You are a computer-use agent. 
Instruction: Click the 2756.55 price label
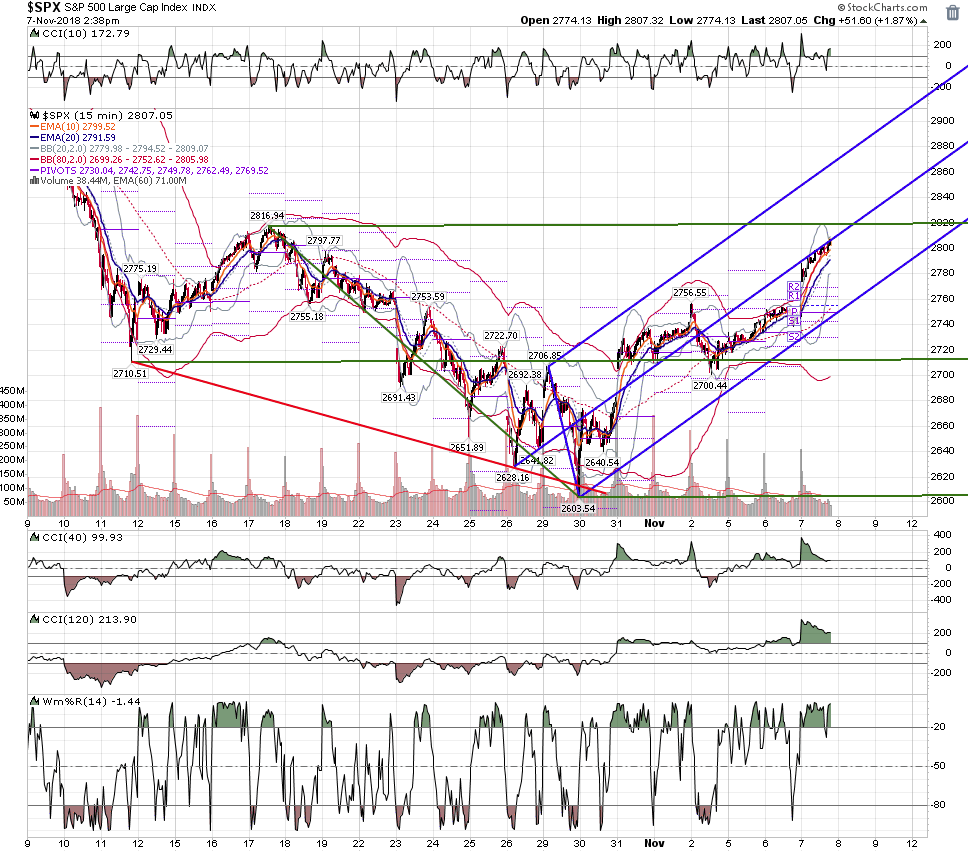point(690,293)
